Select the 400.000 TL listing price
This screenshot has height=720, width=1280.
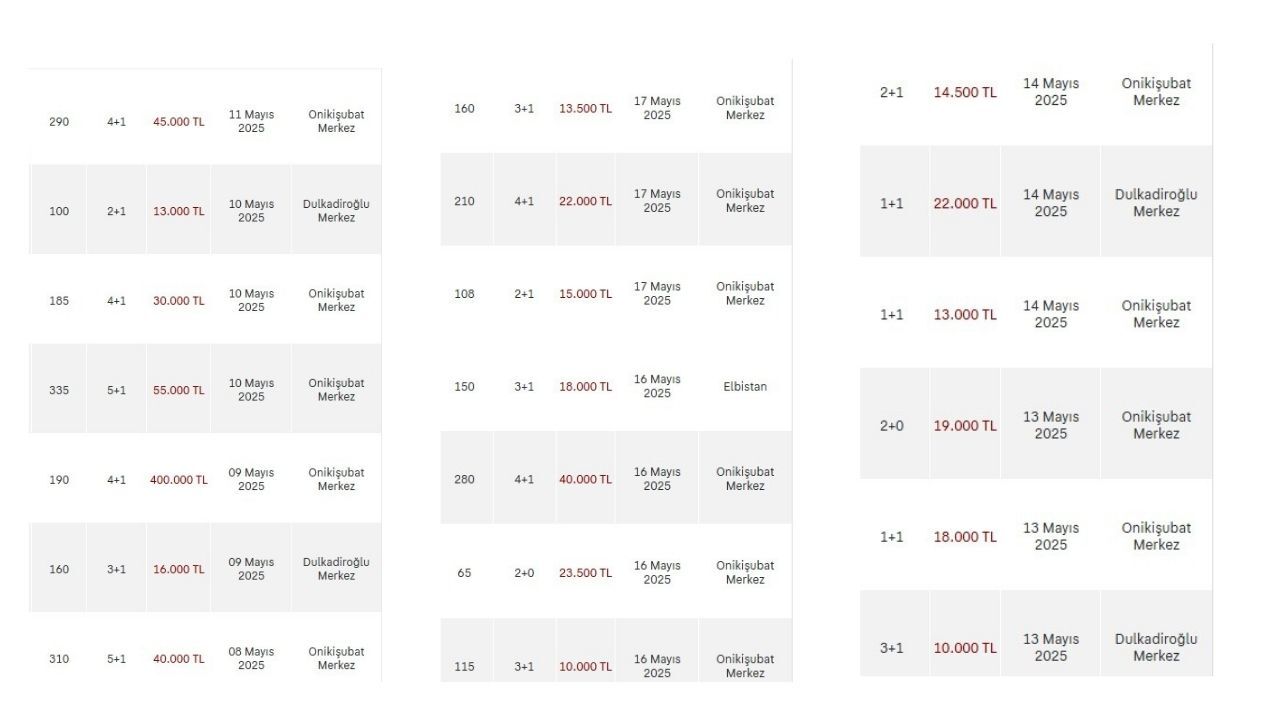pos(179,480)
